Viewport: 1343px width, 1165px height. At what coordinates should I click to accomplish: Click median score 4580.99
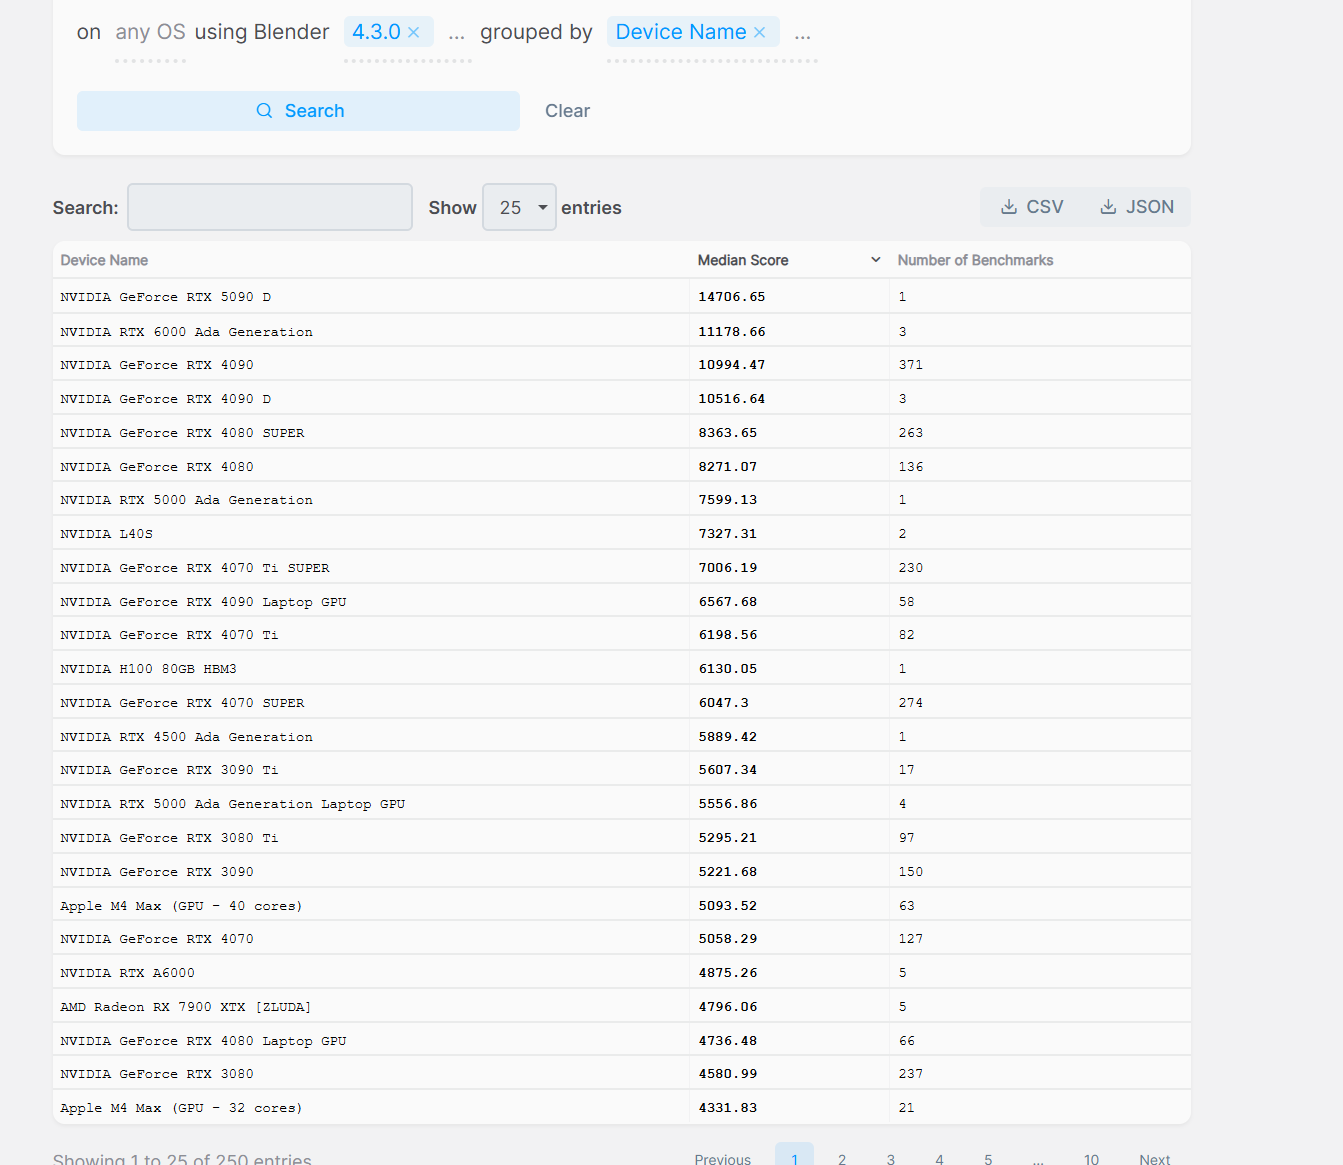pos(727,1074)
